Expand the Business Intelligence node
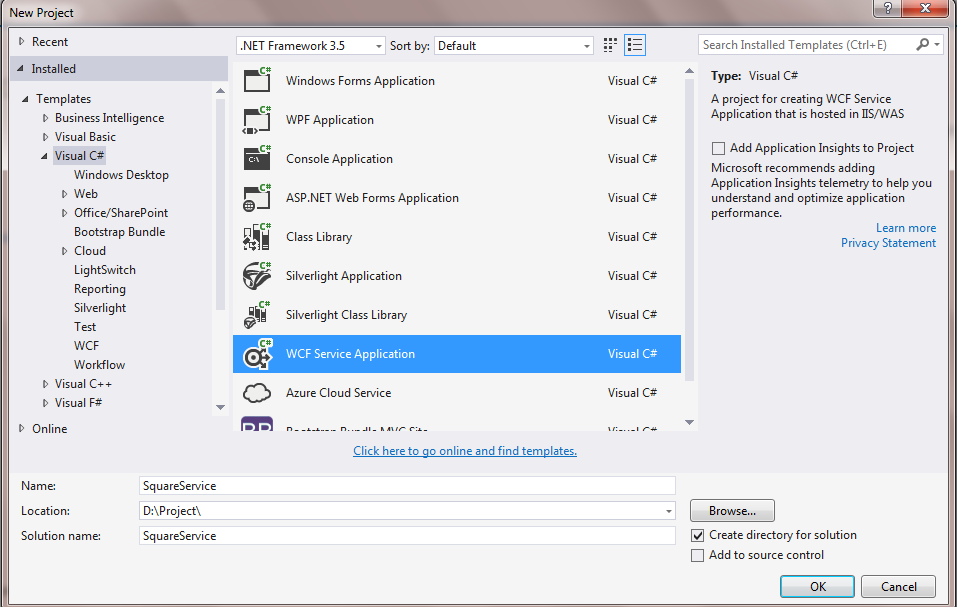 pos(45,118)
